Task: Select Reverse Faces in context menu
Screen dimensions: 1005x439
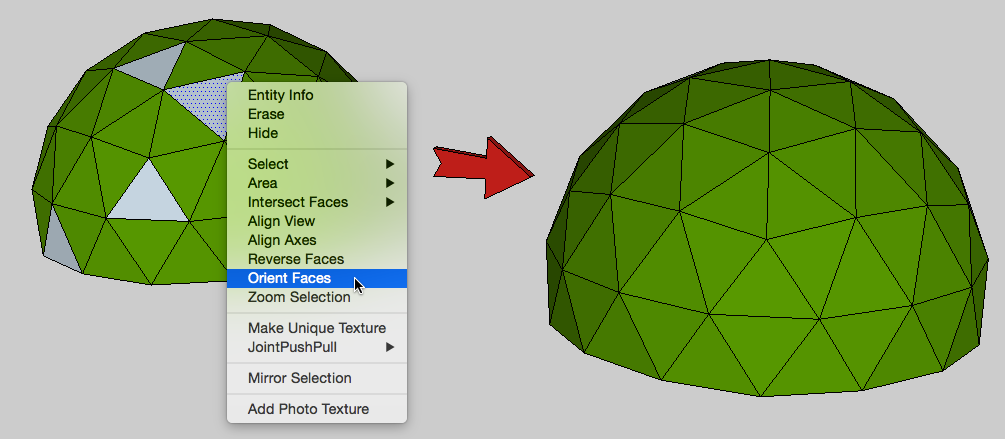Action: point(317,259)
